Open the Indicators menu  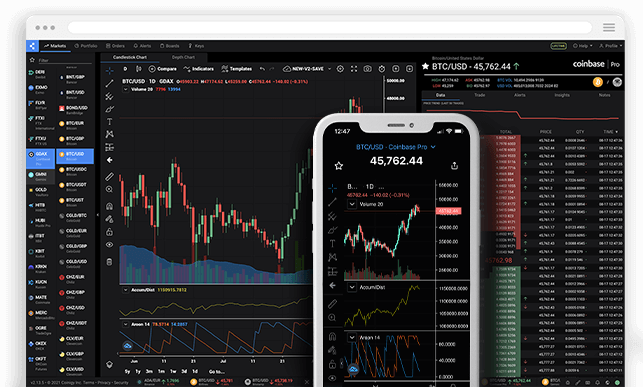pos(198,69)
